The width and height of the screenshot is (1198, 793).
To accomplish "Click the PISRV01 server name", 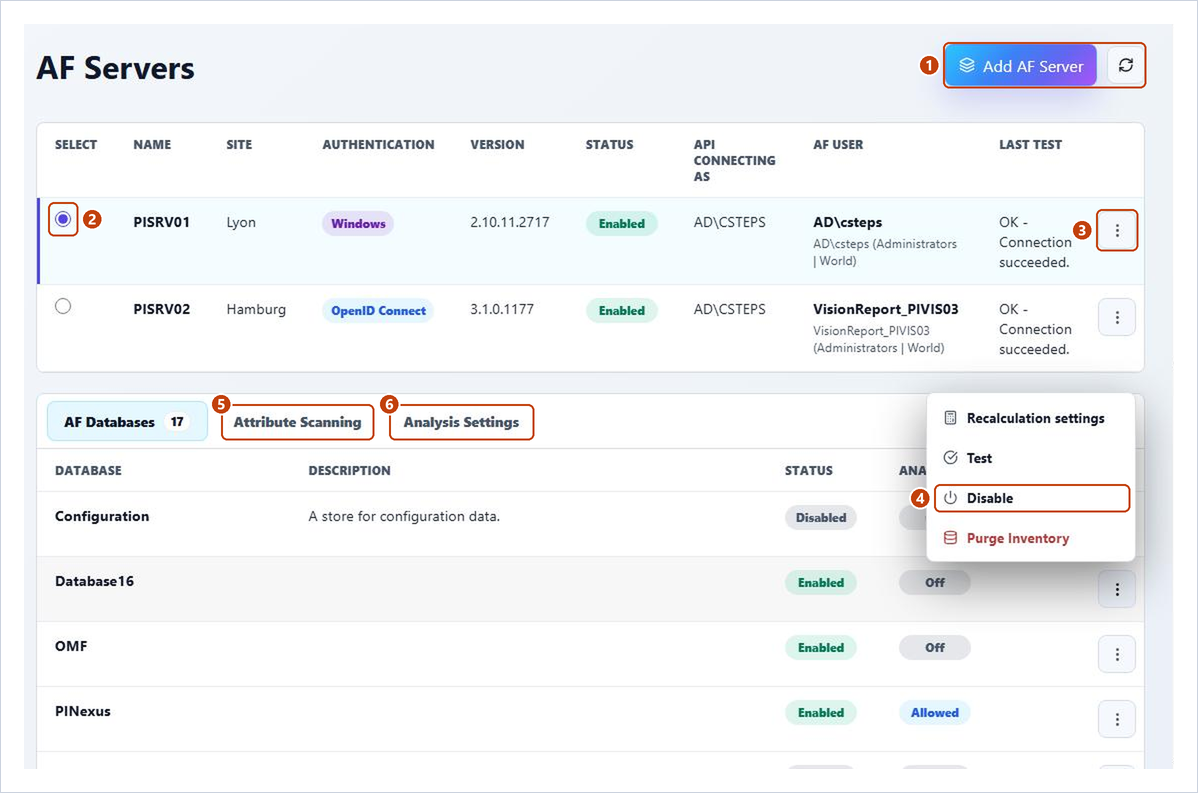I will (161, 222).
